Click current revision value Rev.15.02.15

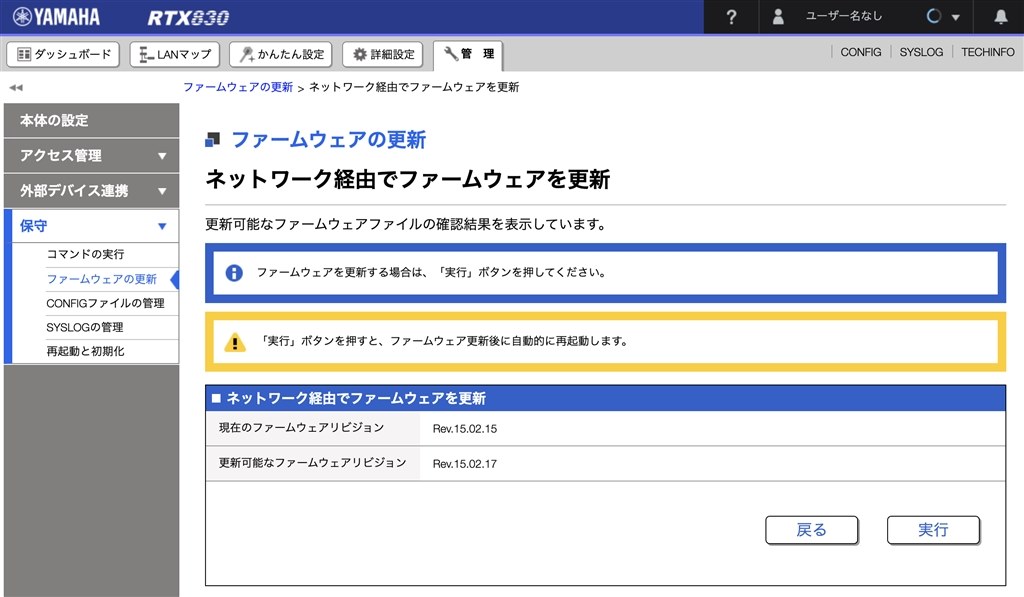tap(464, 429)
